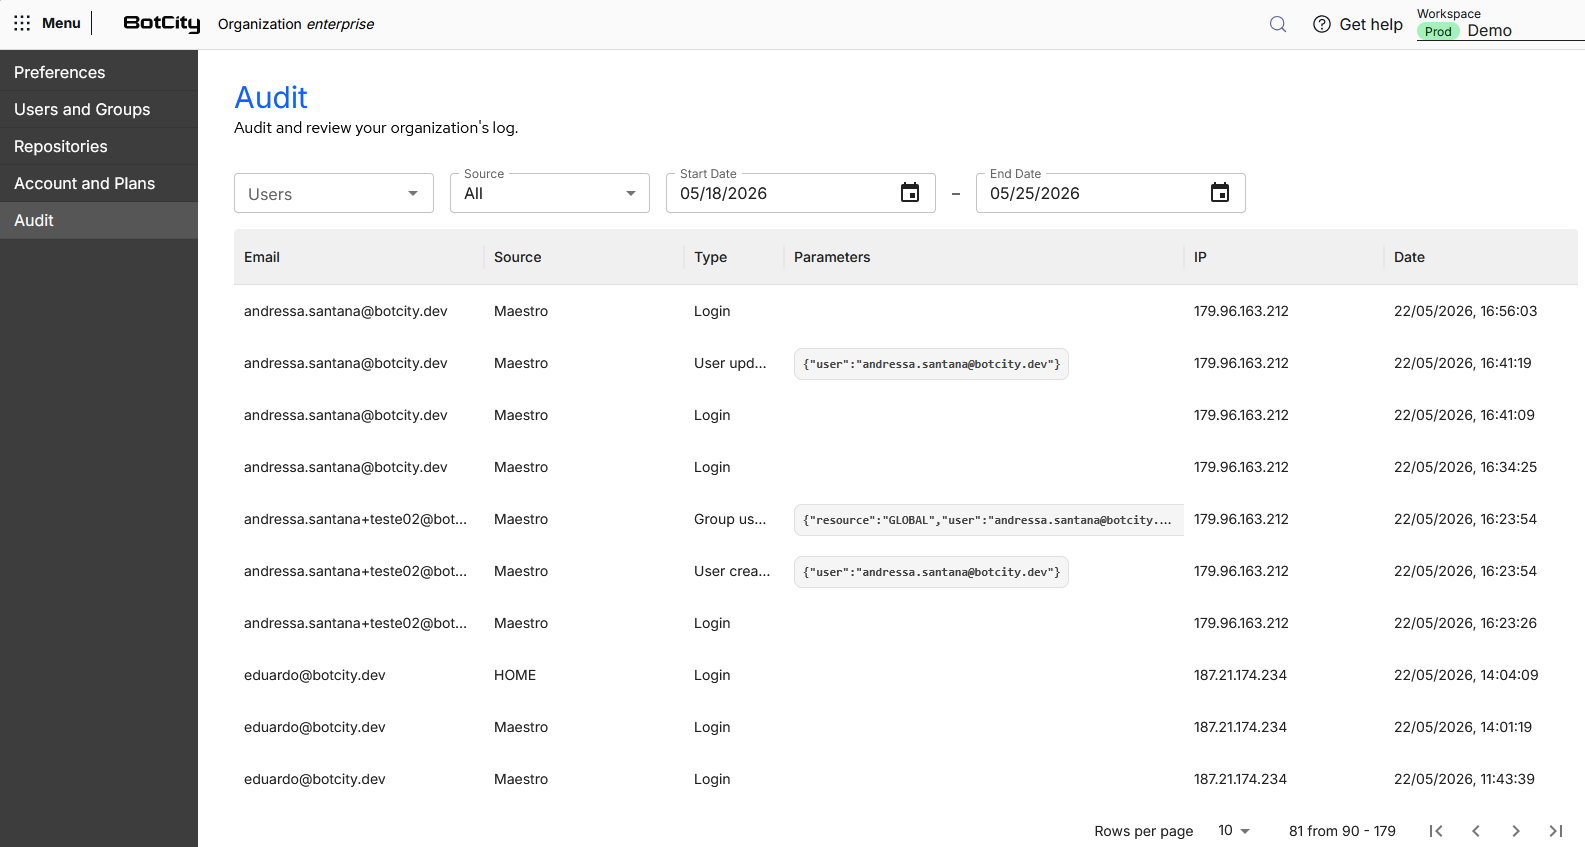This screenshot has height=847, width=1585.
Task: Open Repositories in the sidebar
Action: click(99, 146)
